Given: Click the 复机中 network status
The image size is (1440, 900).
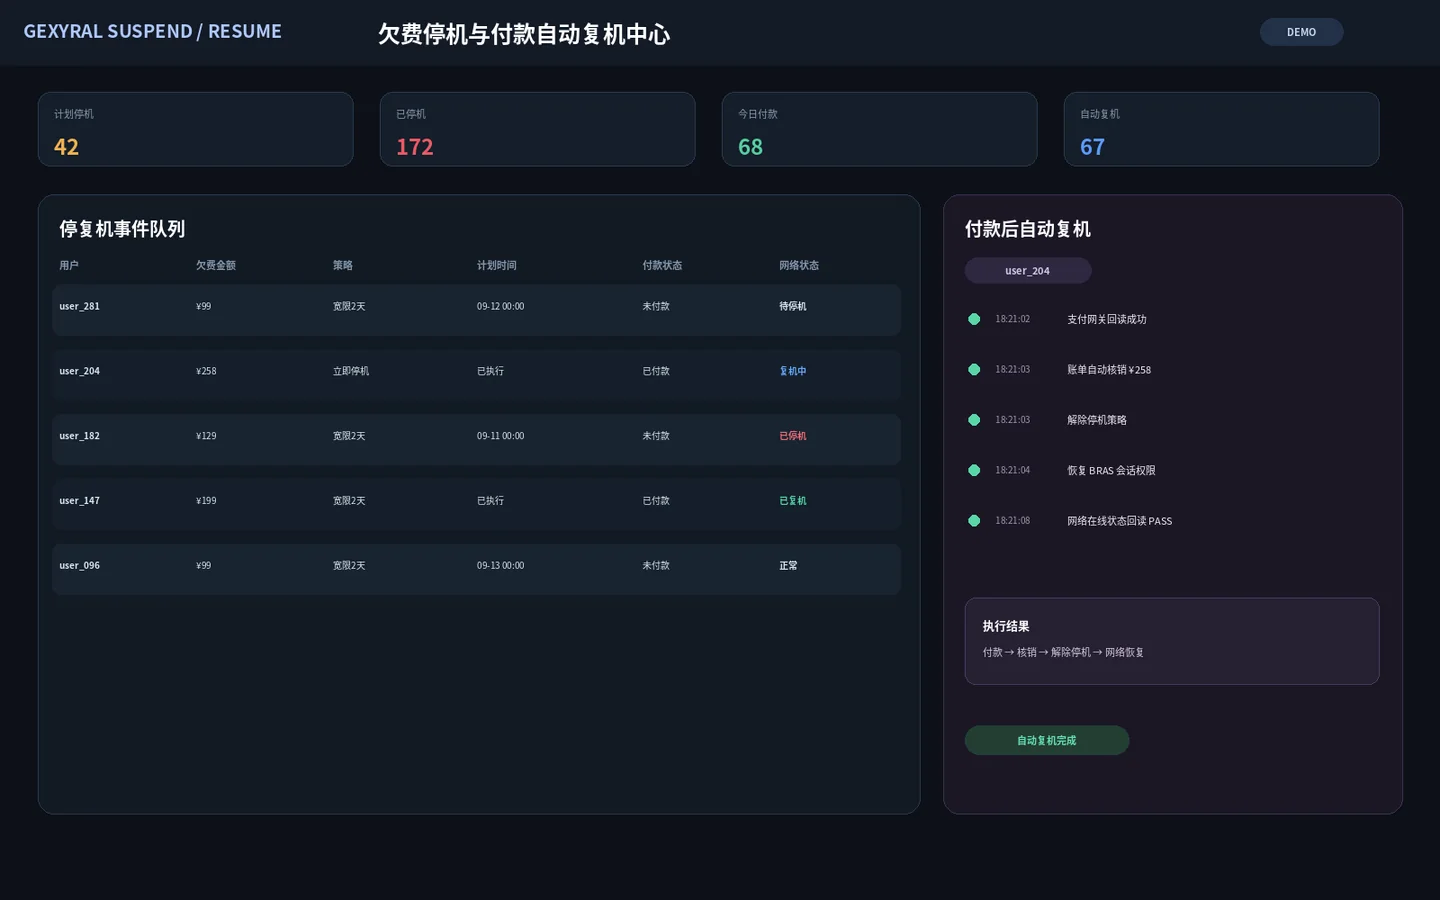Looking at the screenshot, I should [793, 371].
